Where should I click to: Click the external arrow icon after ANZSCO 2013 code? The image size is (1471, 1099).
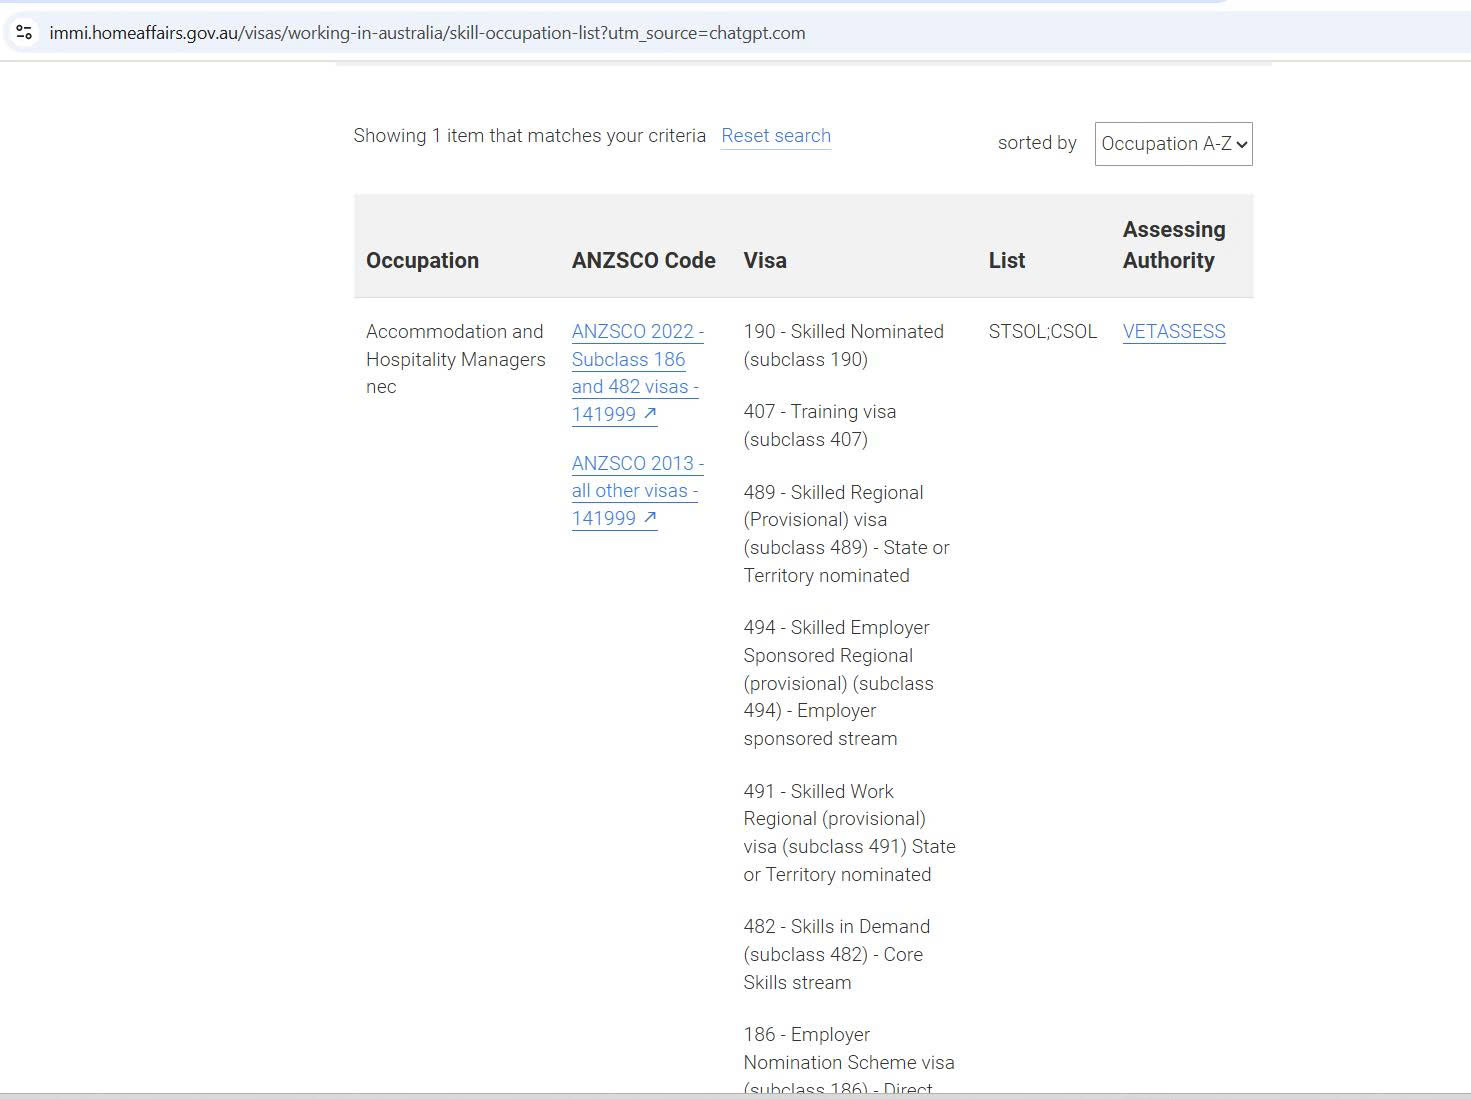[x=650, y=517]
